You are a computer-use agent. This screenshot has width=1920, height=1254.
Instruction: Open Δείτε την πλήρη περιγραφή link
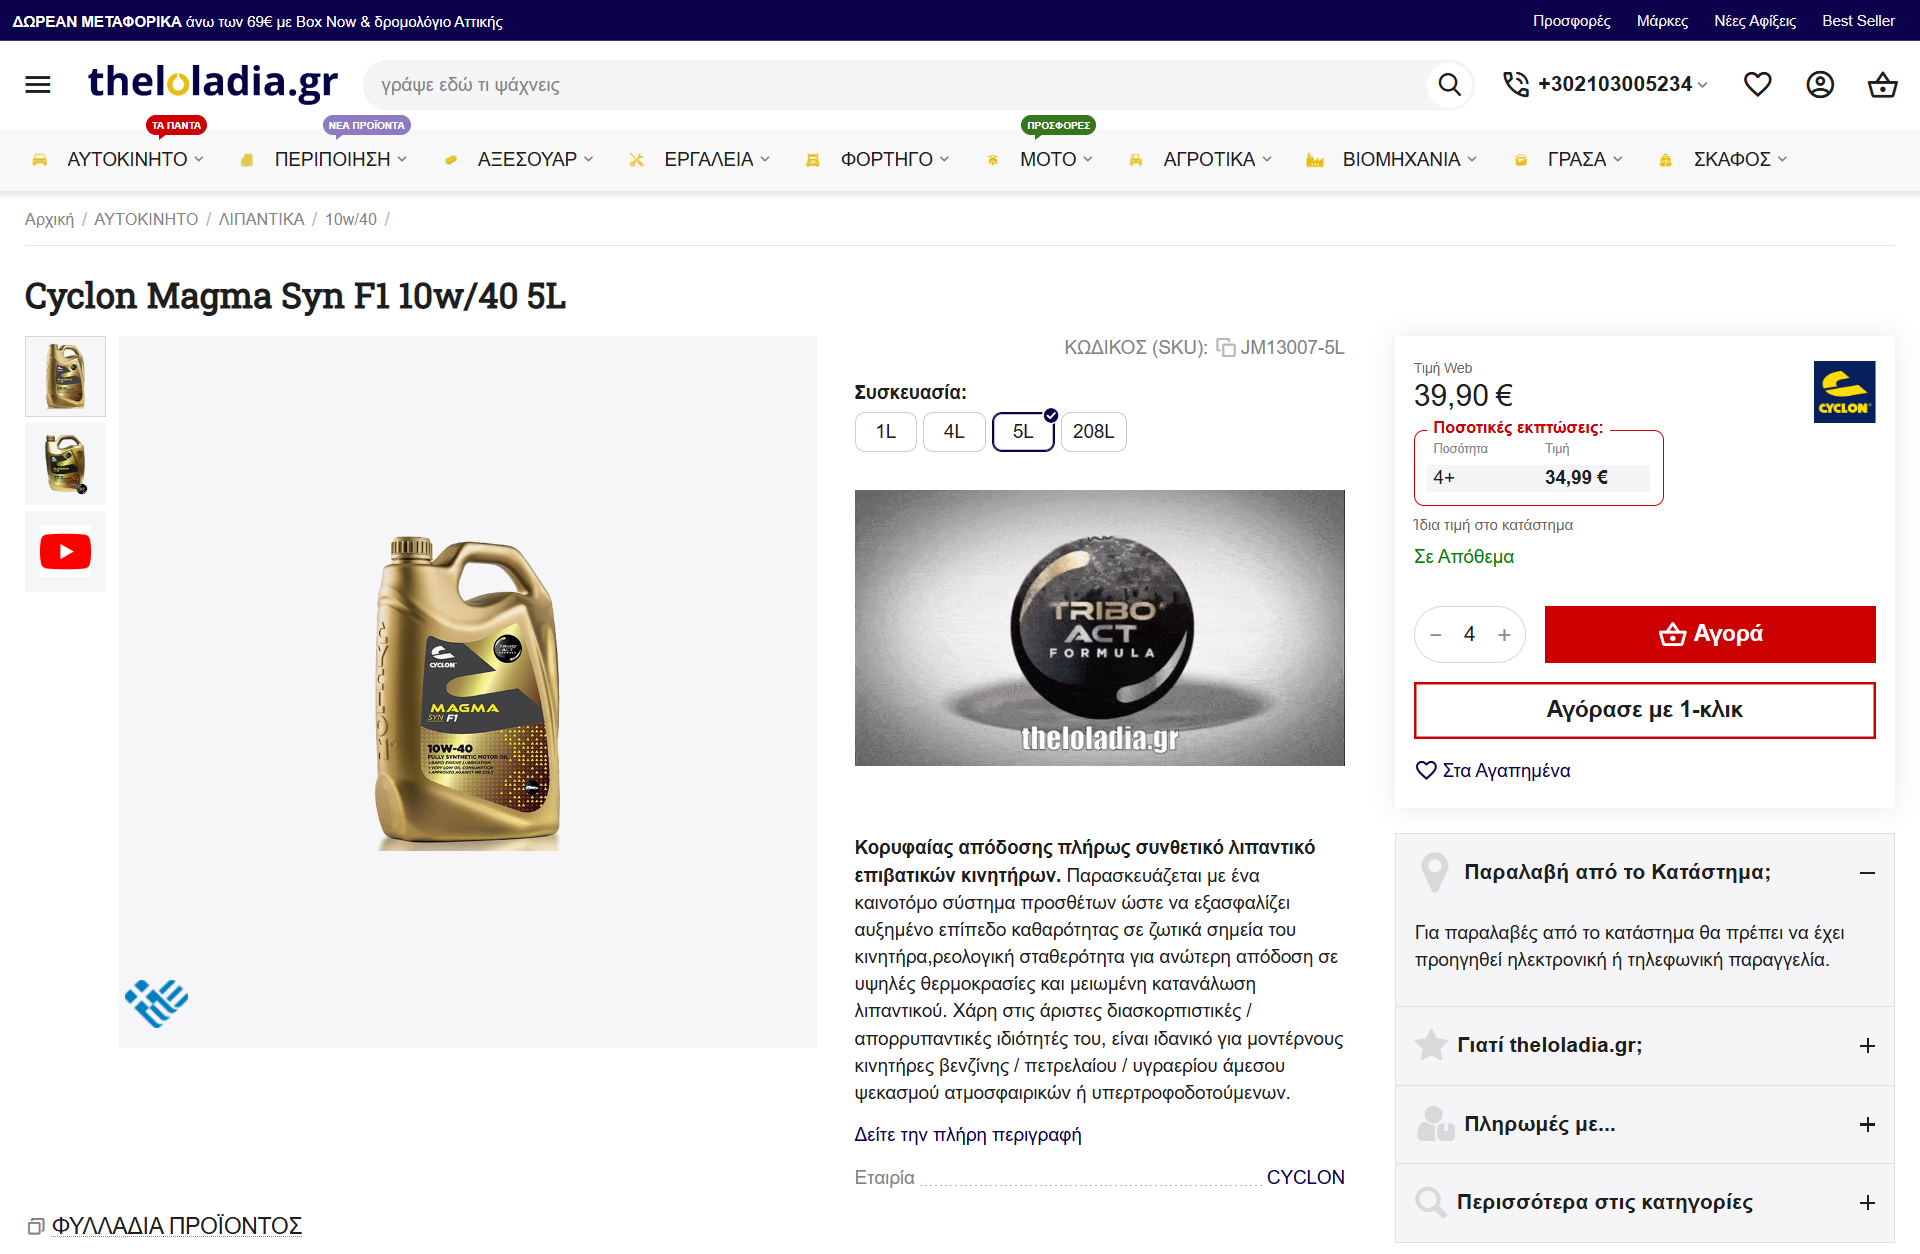[968, 1135]
